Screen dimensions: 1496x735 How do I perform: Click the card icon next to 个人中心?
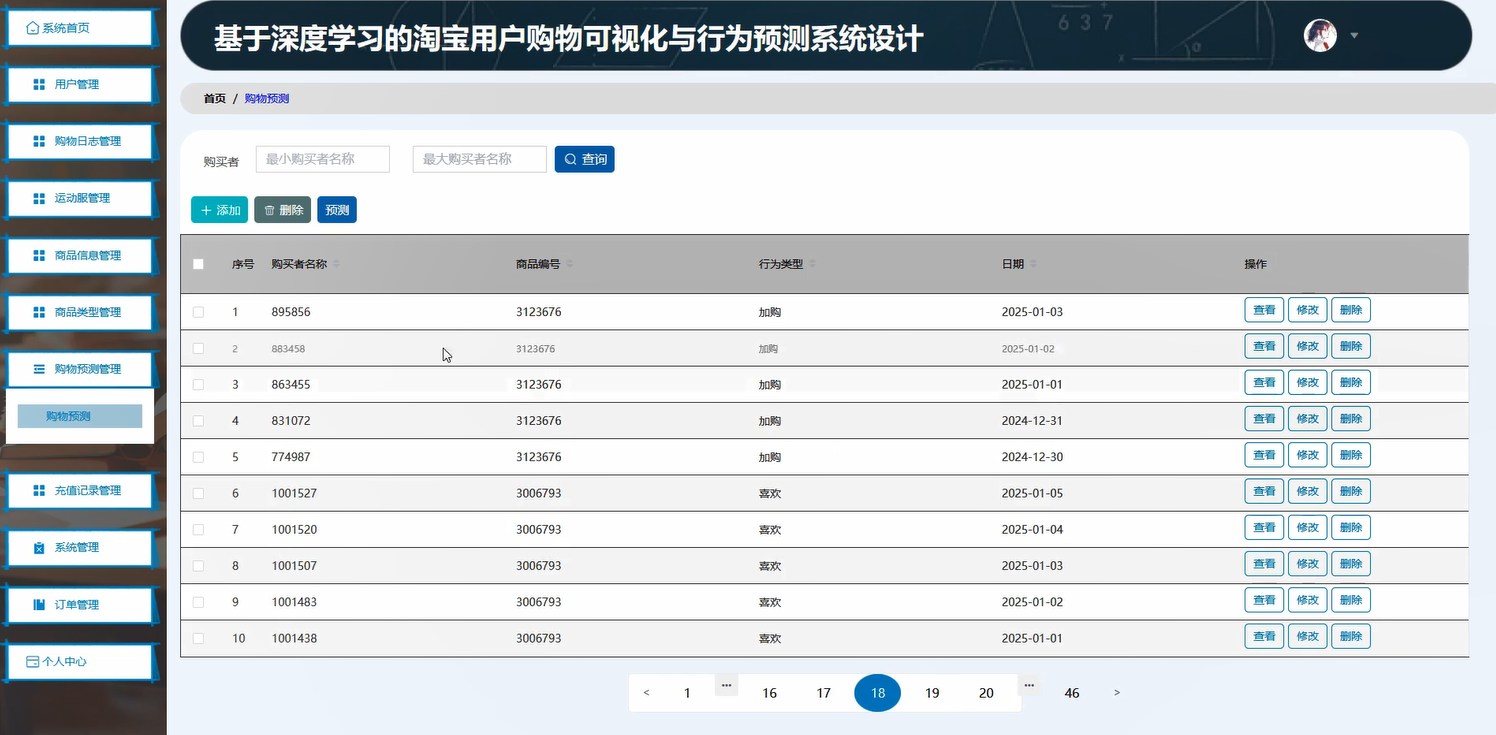click(33, 662)
